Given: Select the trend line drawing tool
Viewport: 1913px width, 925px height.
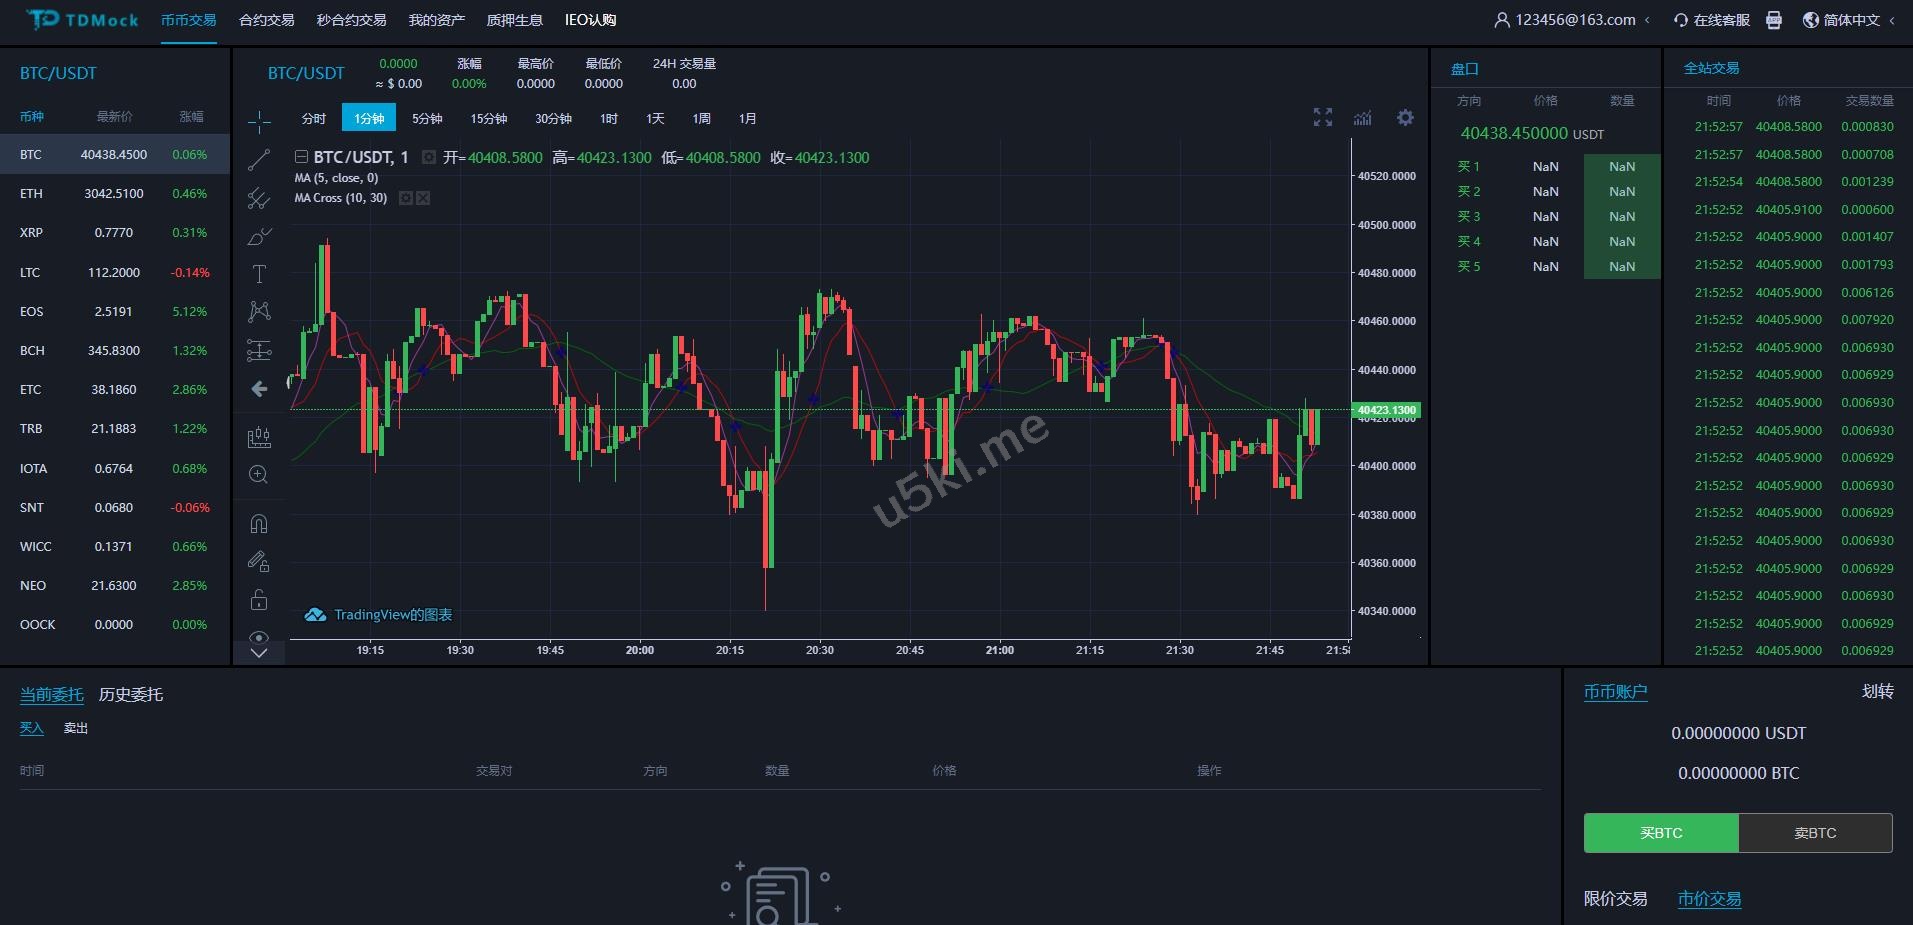Looking at the screenshot, I should (259, 160).
